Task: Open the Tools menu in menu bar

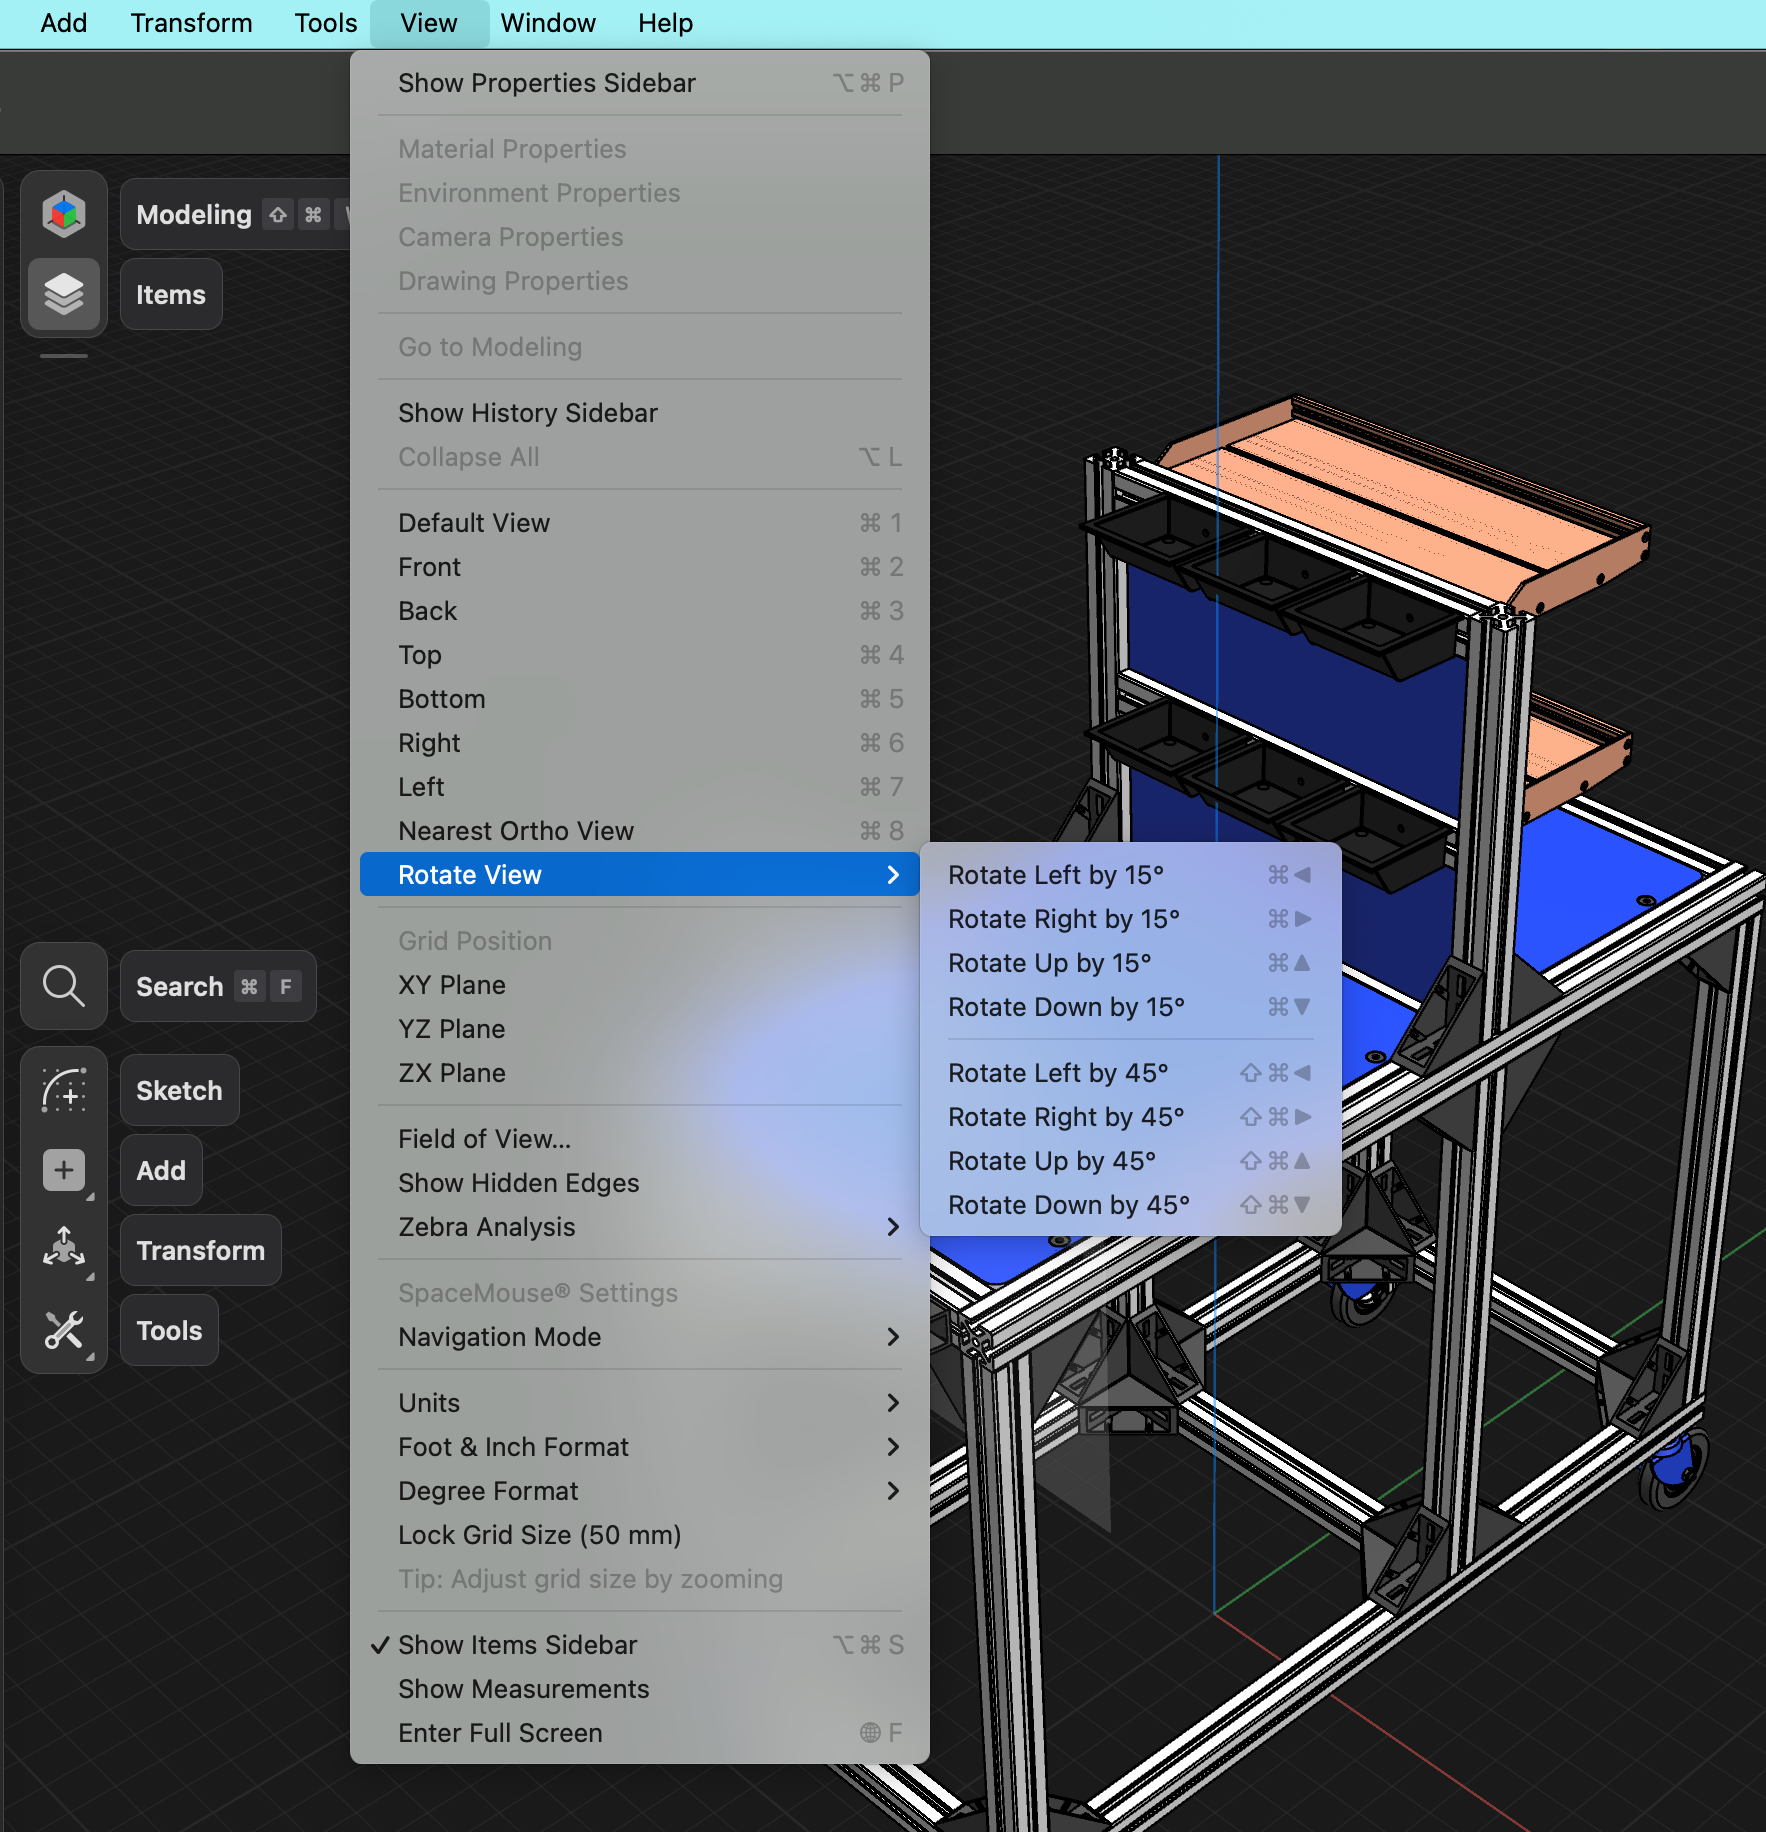Action: pyautogui.click(x=325, y=23)
